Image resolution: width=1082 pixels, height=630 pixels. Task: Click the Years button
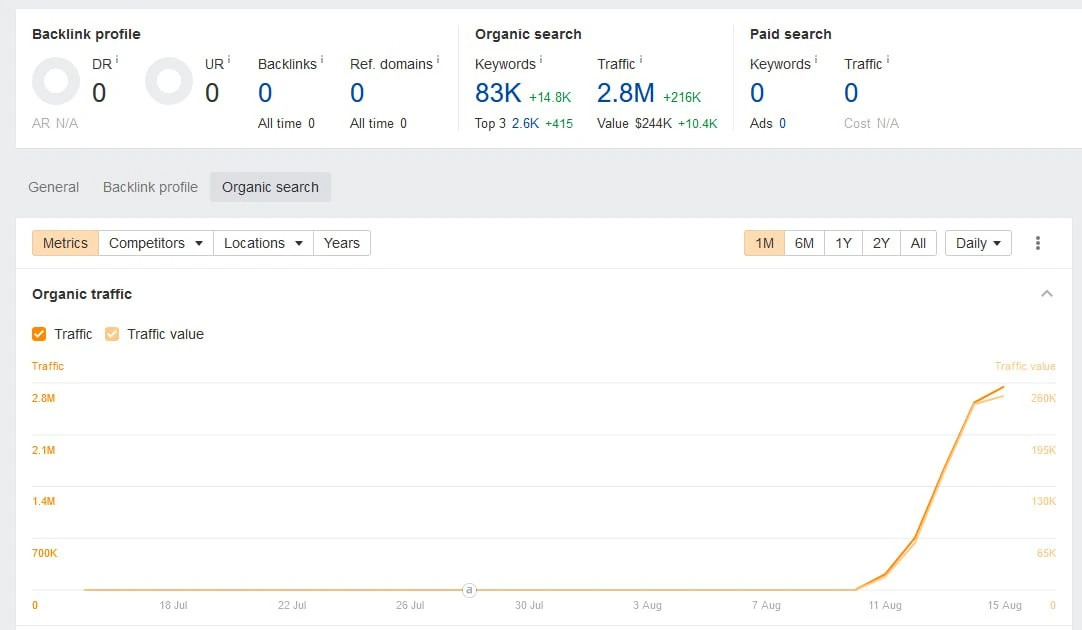[342, 243]
